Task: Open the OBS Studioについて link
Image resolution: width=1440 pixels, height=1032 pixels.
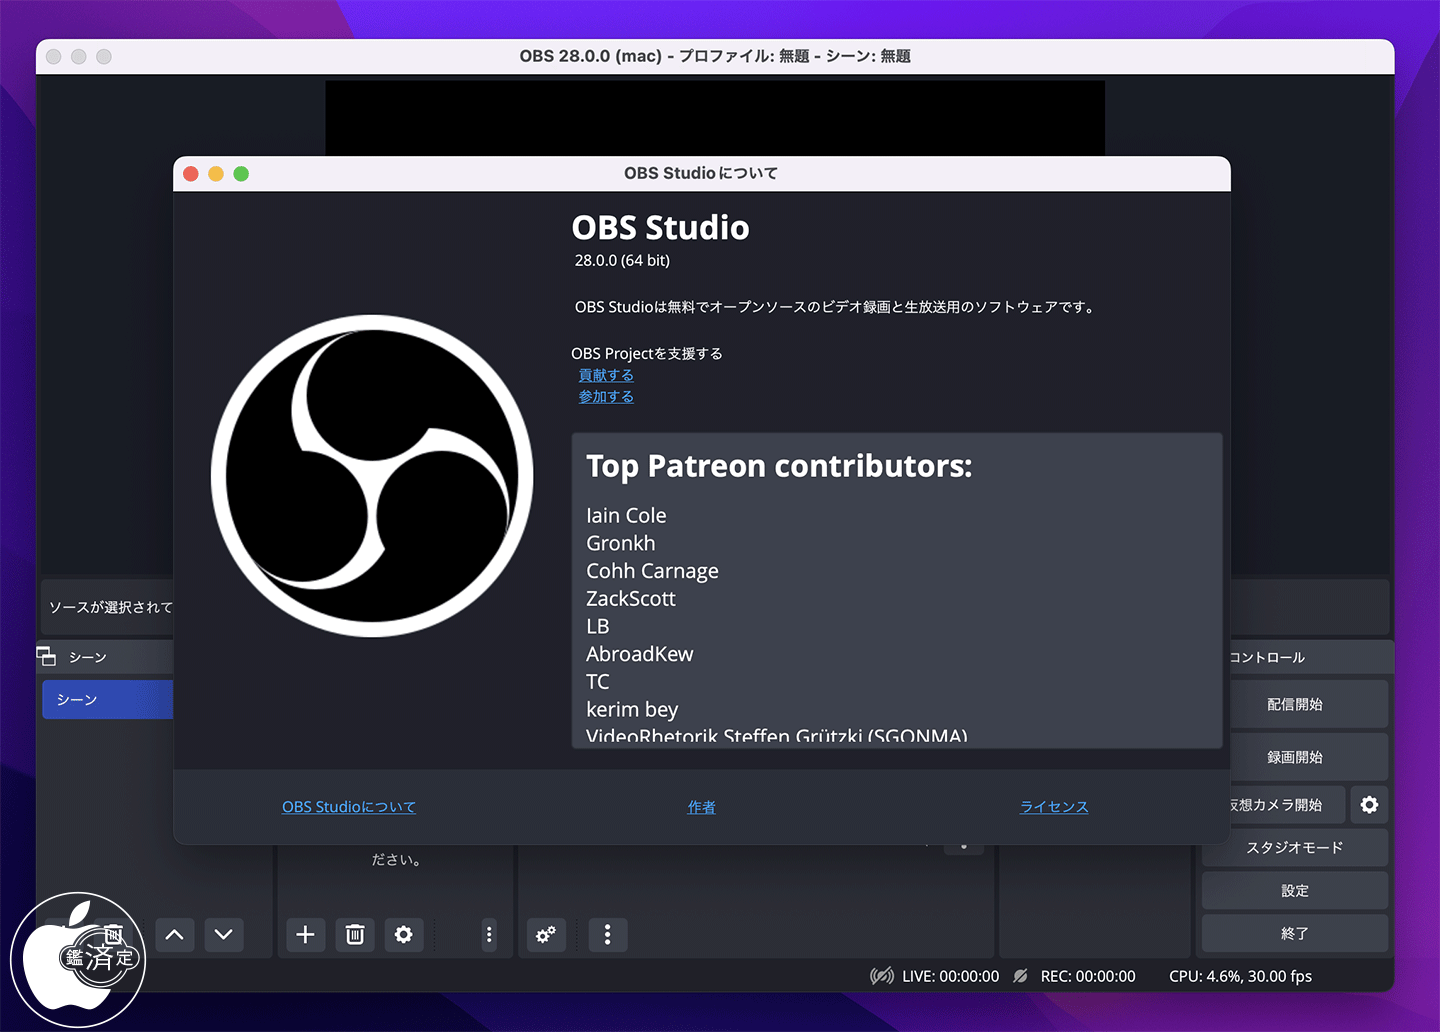Action: (348, 807)
